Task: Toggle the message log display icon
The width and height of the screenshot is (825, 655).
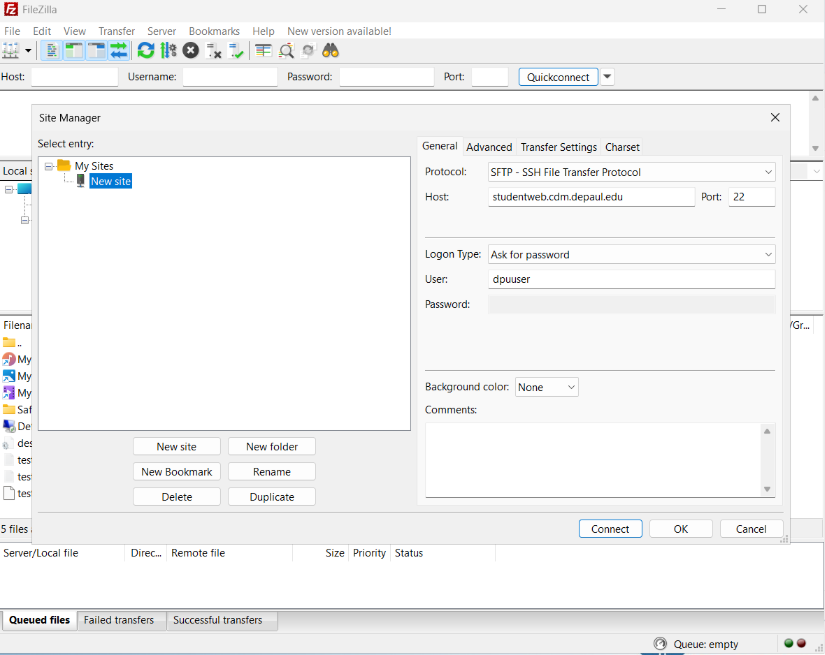Action: click(52, 50)
